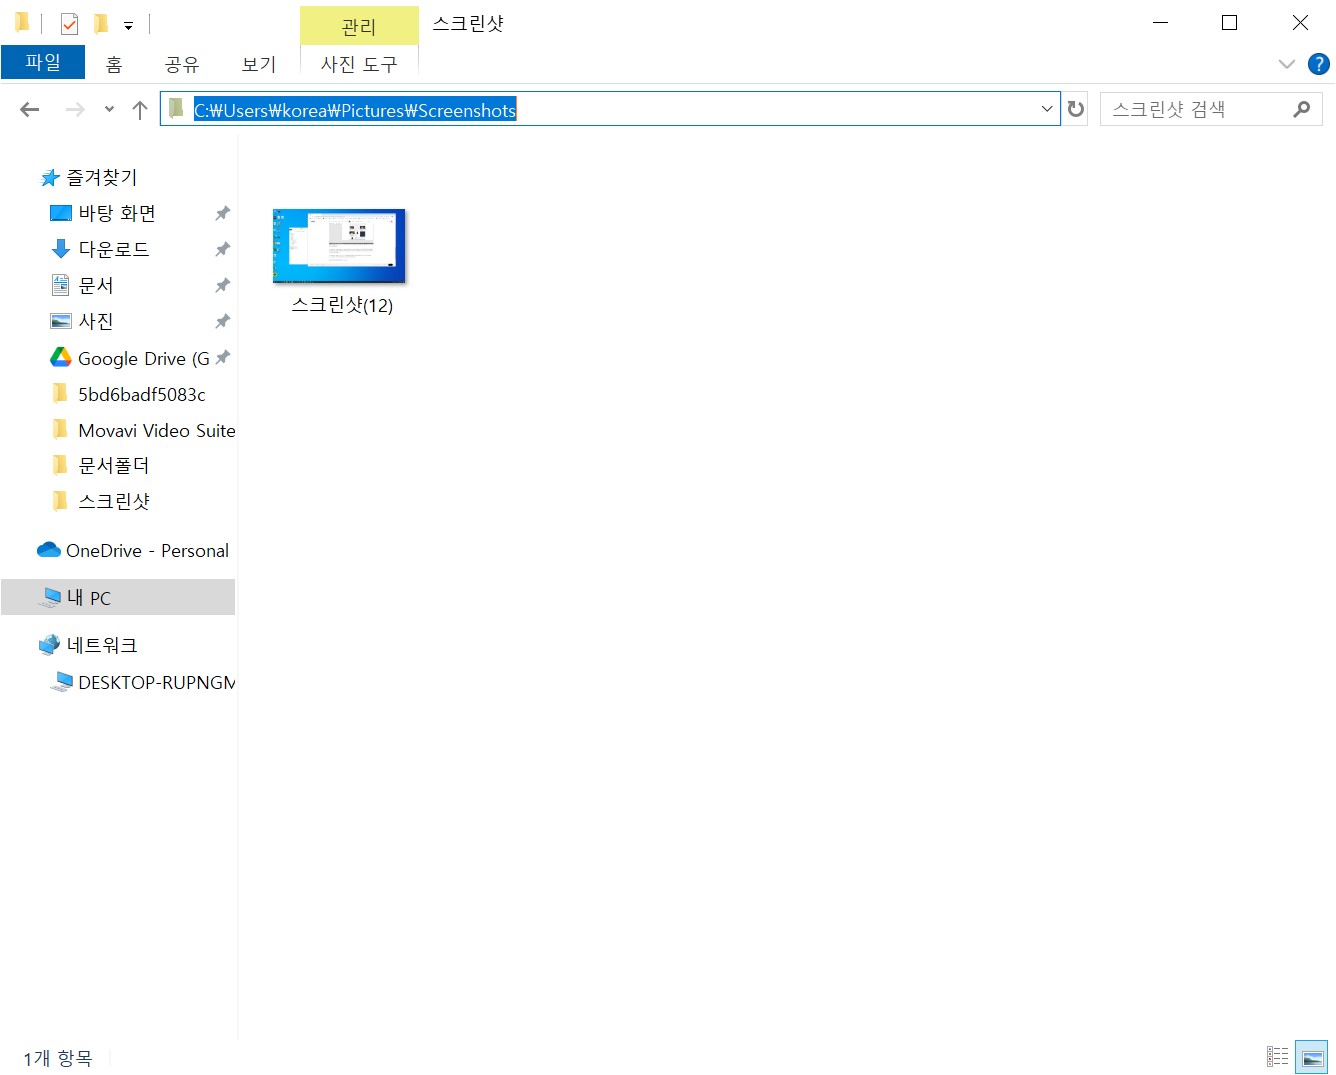Screen dimensions: 1336x1075
Task: Open 사진 in the sidebar
Action: [x=96, y=321]
